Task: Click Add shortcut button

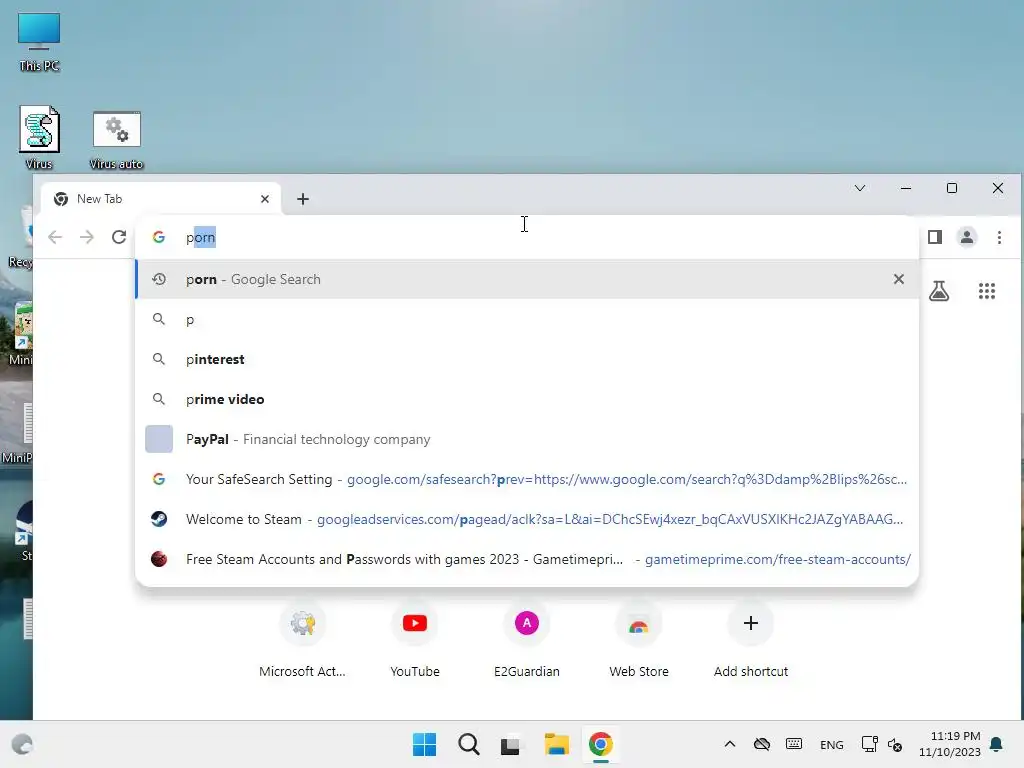Action: pos(750,640)
